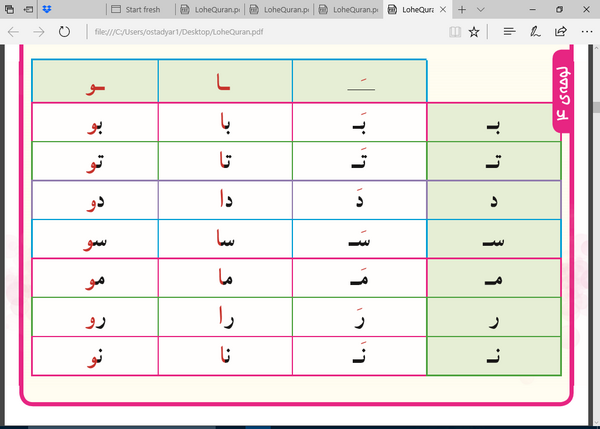
Task: Click header cell 'ـو' in table
Action: 95,81
